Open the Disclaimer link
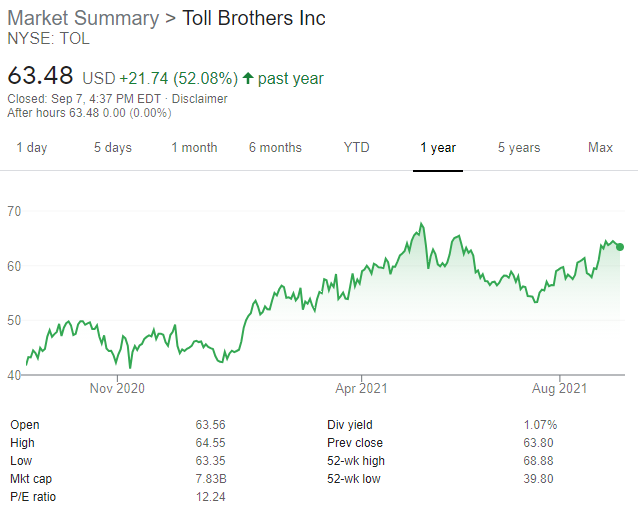This screenshot has height=513, width=638. point(201,99)
